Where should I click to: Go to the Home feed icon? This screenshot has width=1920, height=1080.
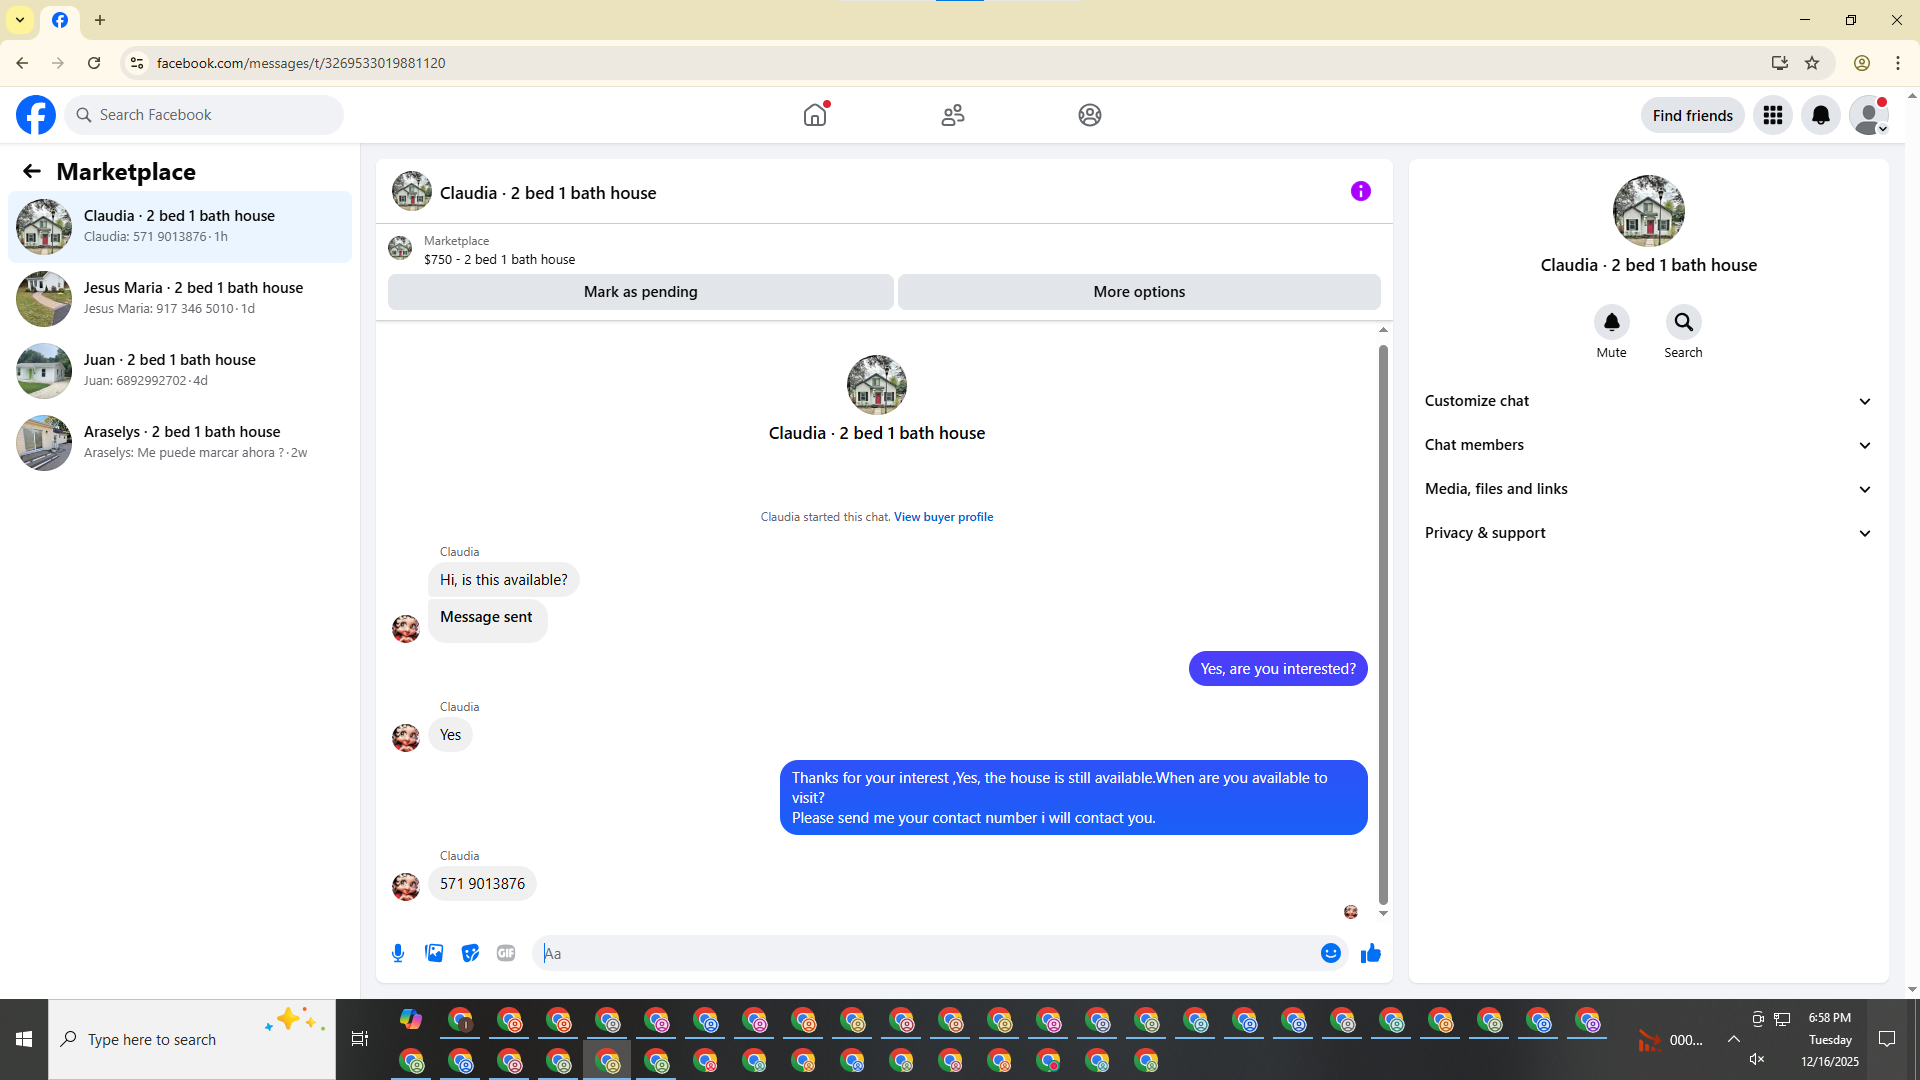815,115
